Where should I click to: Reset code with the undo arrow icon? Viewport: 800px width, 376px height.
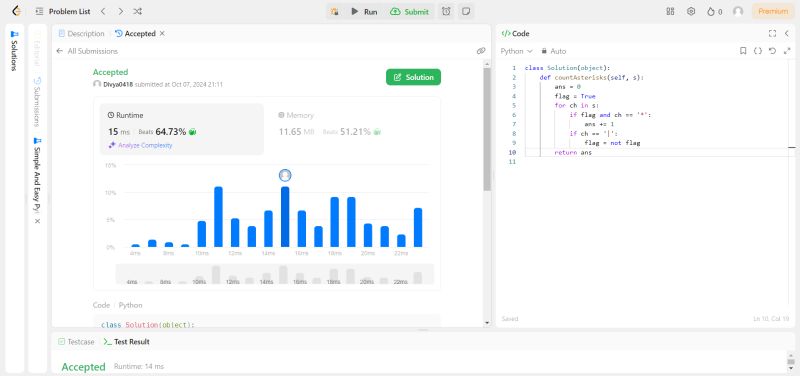click(772, 51)
